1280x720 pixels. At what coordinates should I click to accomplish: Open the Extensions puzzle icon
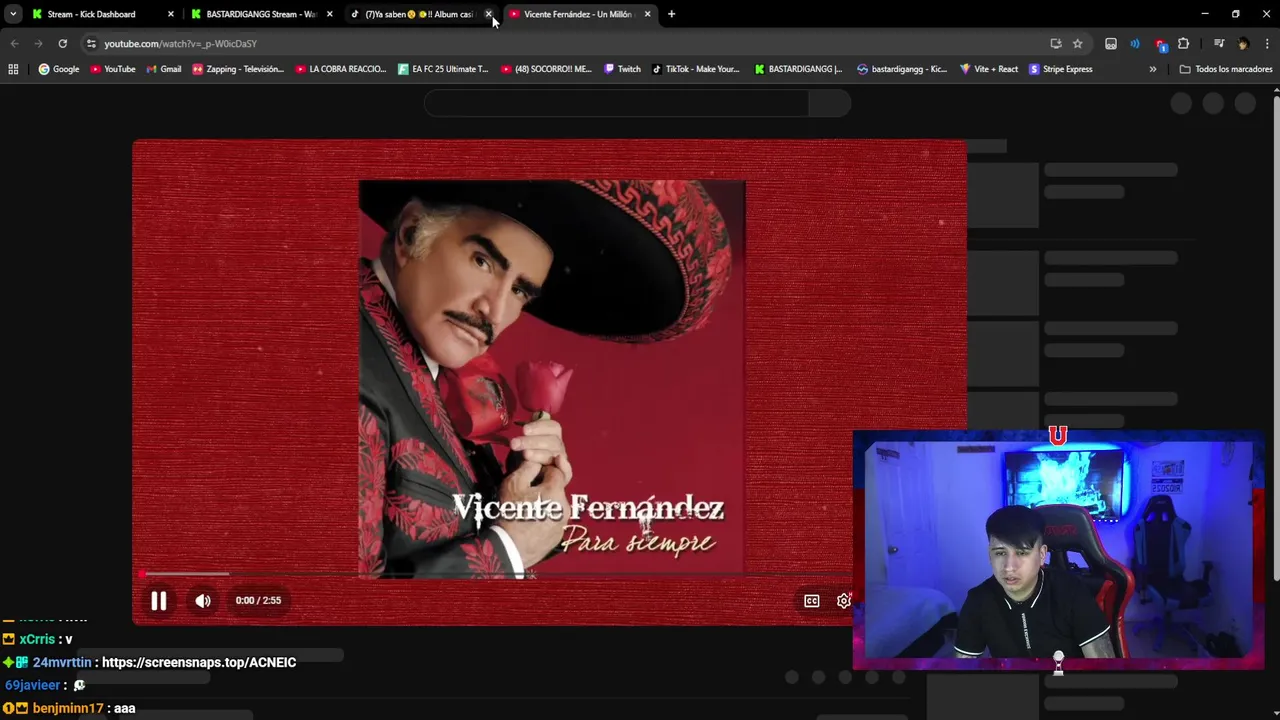(x=1183, y=43)
